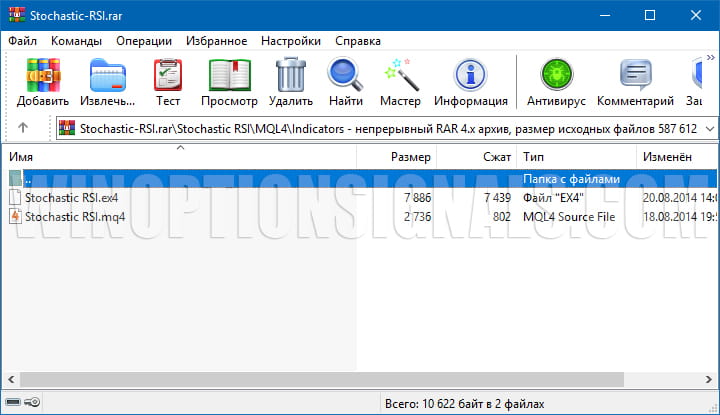The height and width of the screenshot is (415, 720).
Task: Open the Настройки menu
Action: (x=290, y=41)
